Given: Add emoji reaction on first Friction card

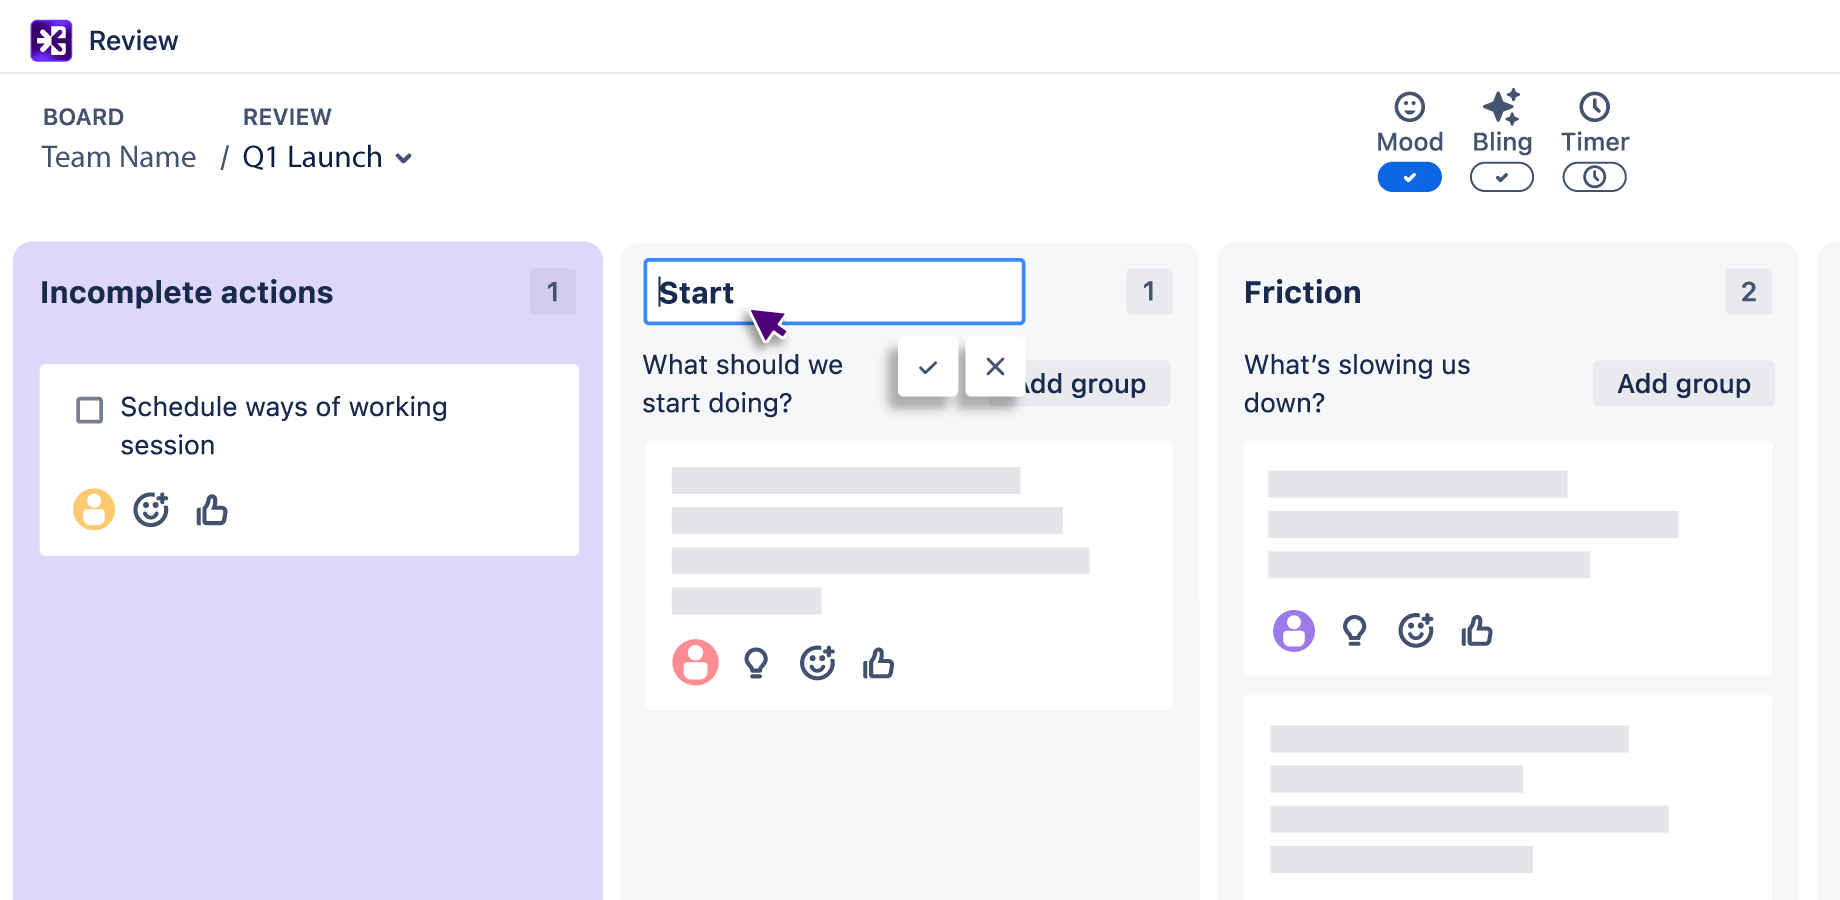Looking at the screenshot, I should tap(1415, 630).
